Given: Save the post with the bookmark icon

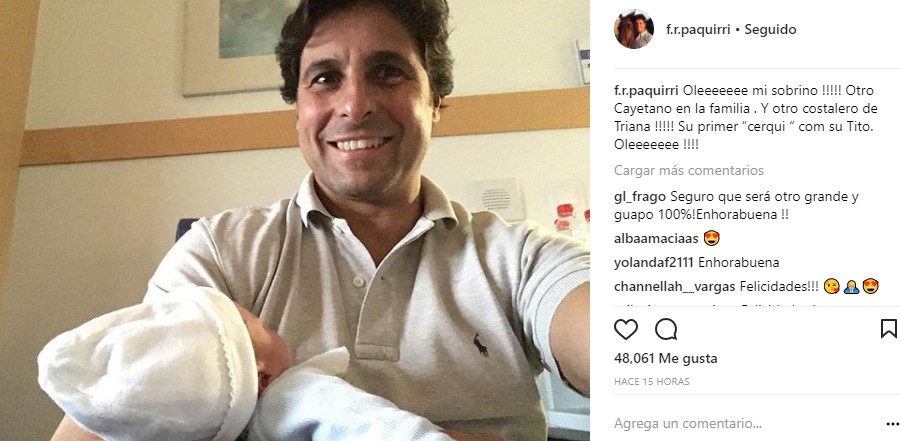Looking at the screenshot, I should click(x=888, y=329).
